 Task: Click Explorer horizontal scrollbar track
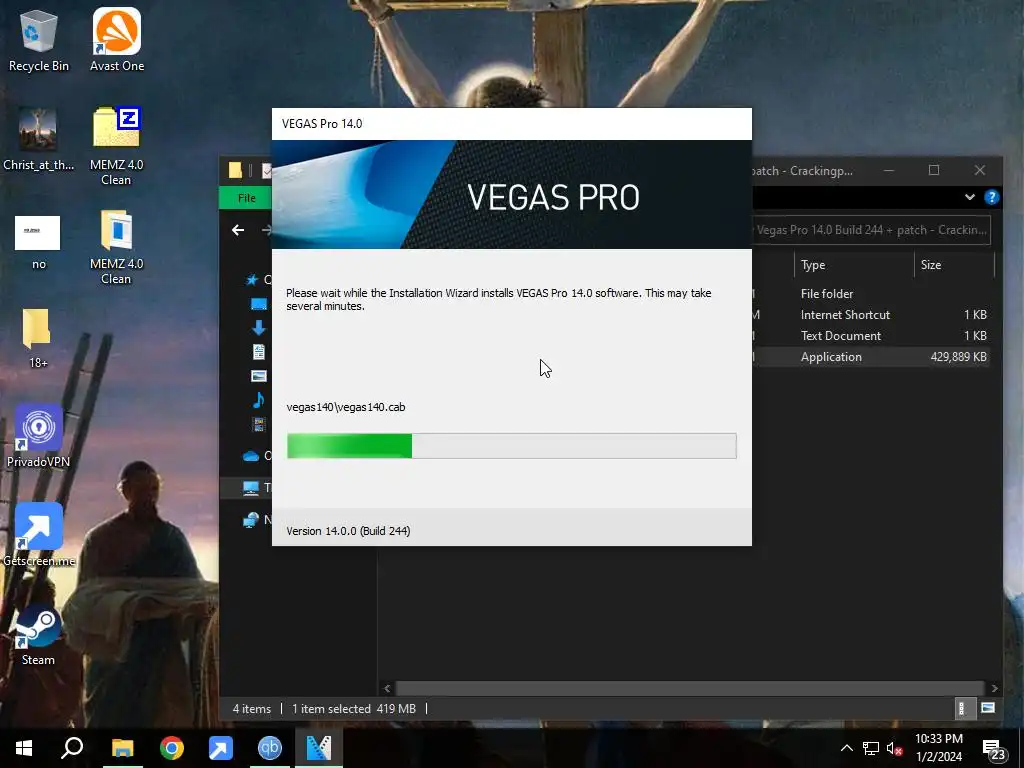tap(690, 688)
